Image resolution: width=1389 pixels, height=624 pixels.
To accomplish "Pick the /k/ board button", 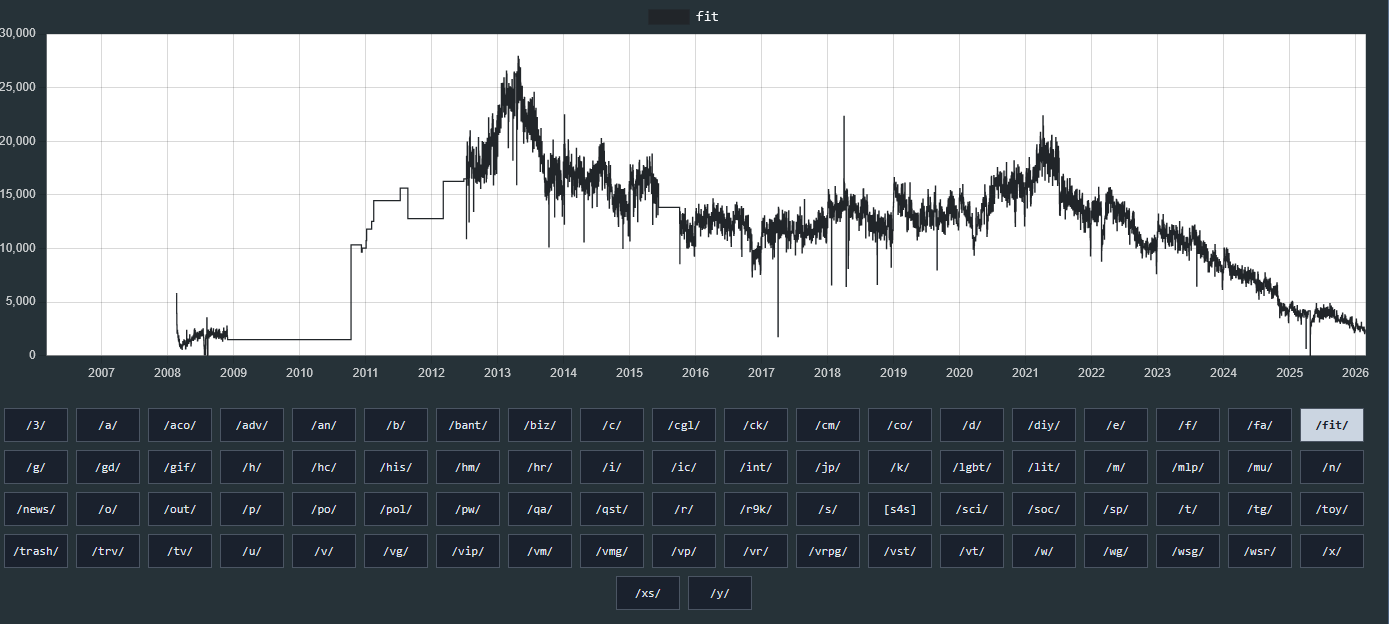I will coord(900,467).
